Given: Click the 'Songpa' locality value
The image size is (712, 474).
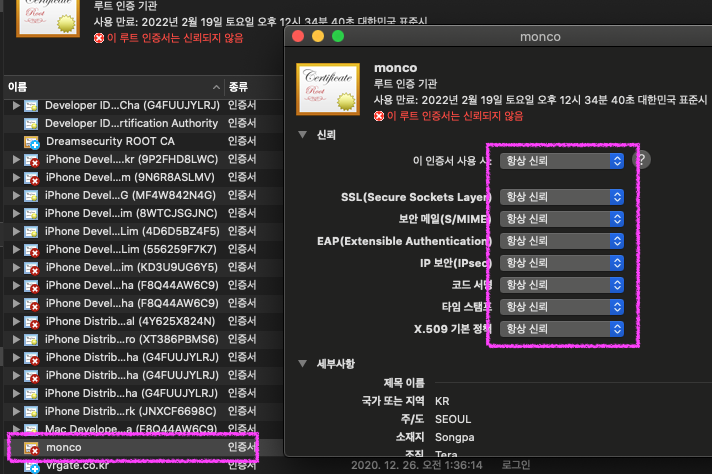Looking at the screenshot, I should pyautogui.click(x=455, y=437).
